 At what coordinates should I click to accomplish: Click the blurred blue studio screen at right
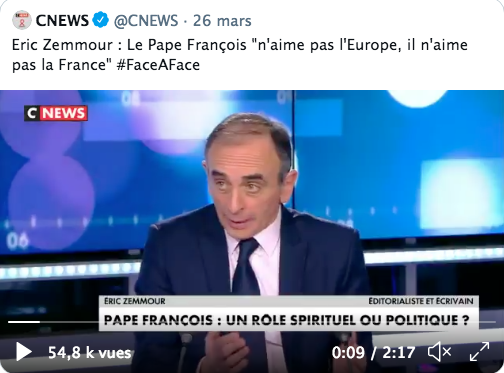tap(400, 163)
